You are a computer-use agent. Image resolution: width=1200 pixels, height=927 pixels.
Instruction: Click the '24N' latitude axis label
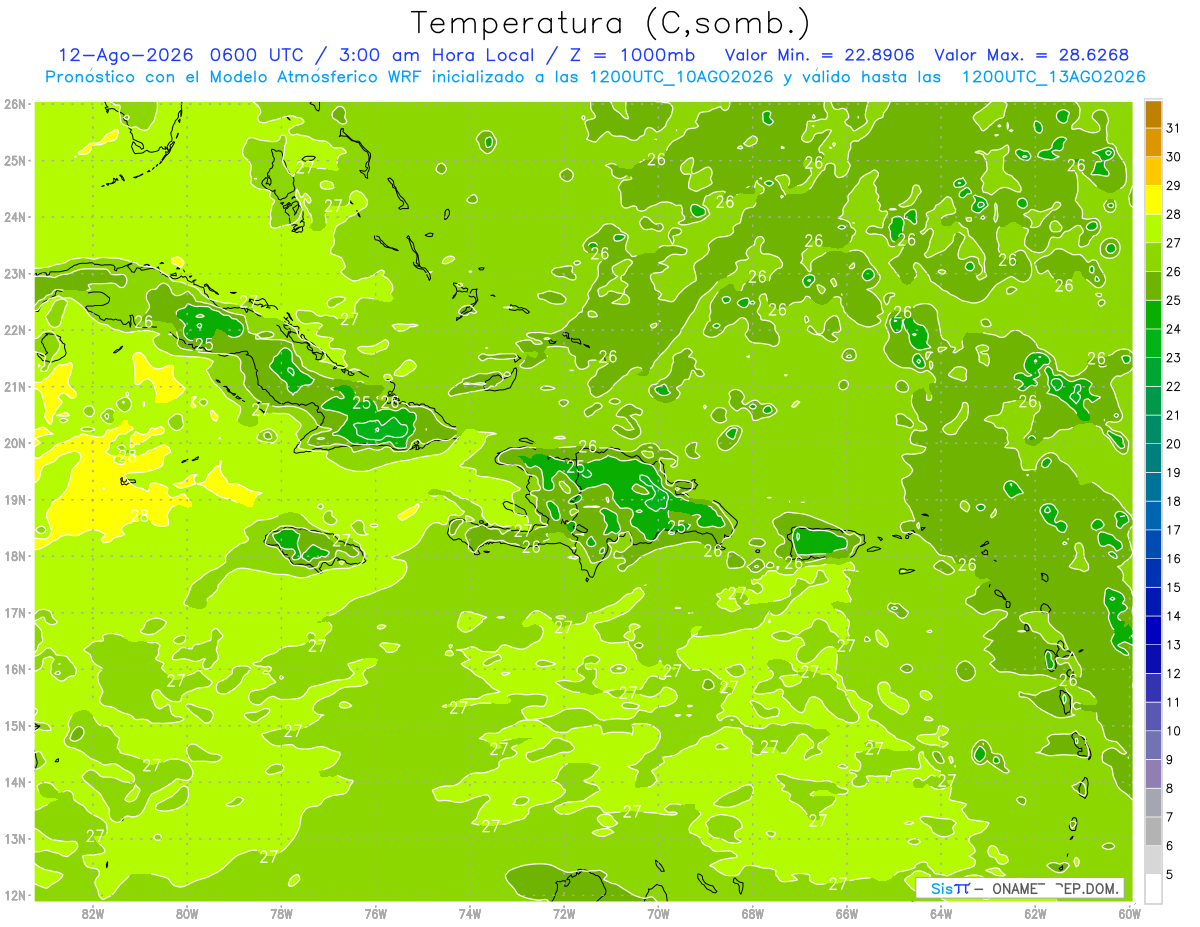point(14,217)
